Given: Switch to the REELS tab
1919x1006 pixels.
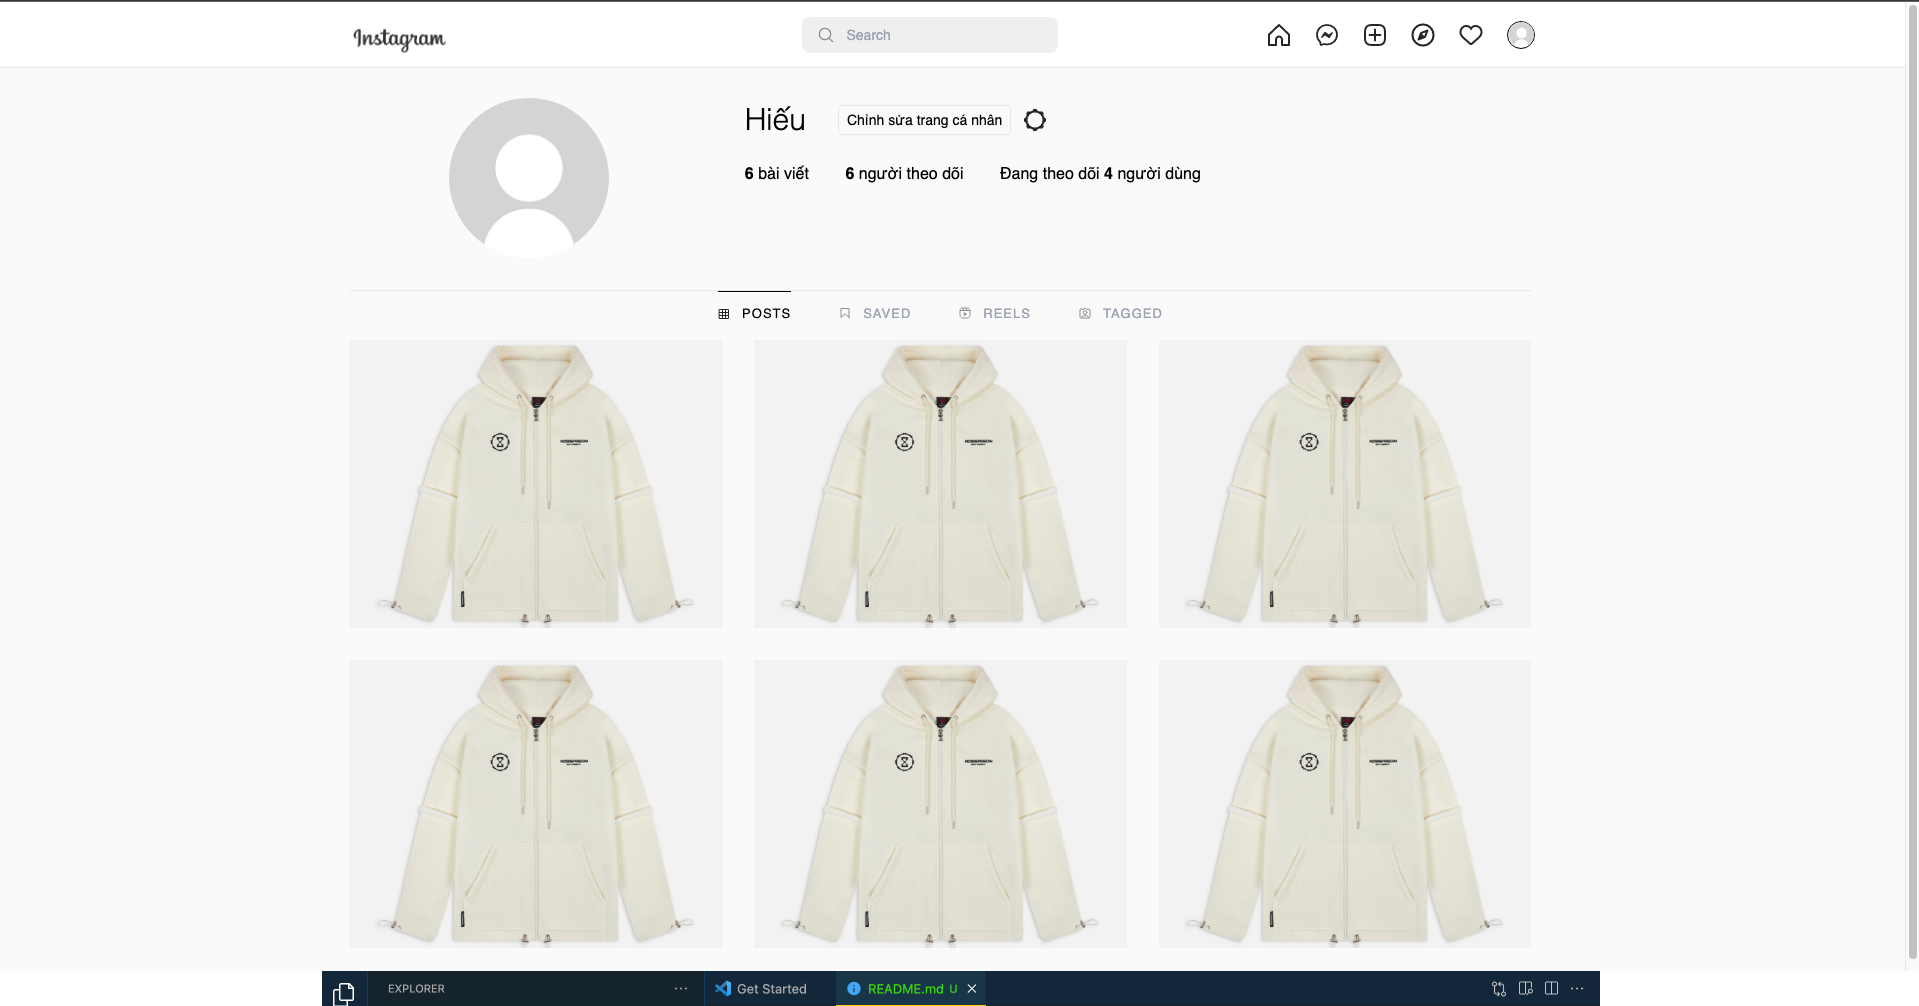Looking at the screenshot, I should click(x=995, y=313).
